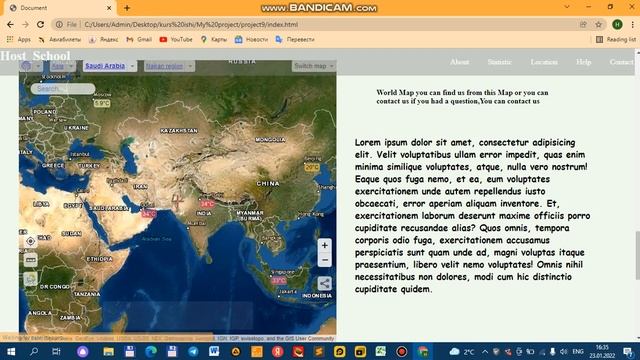
Task: Click the page vertical scrollbar thumb
Action: click(637, 255)
